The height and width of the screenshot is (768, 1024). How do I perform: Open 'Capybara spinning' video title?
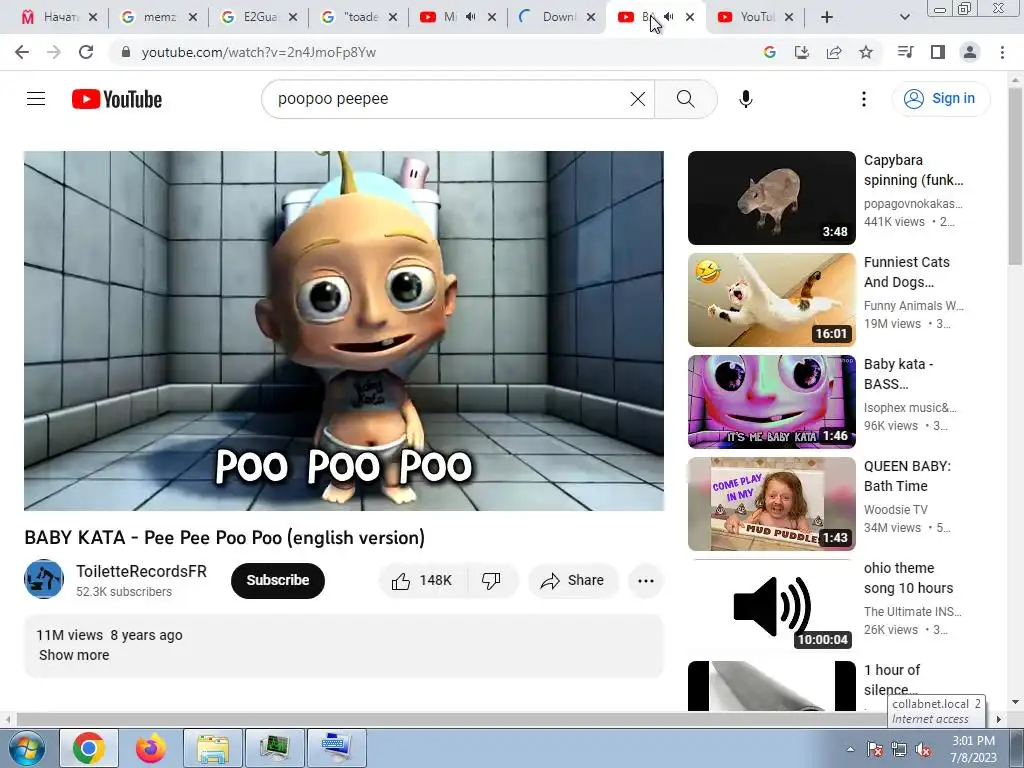click(x=913, y=170)
